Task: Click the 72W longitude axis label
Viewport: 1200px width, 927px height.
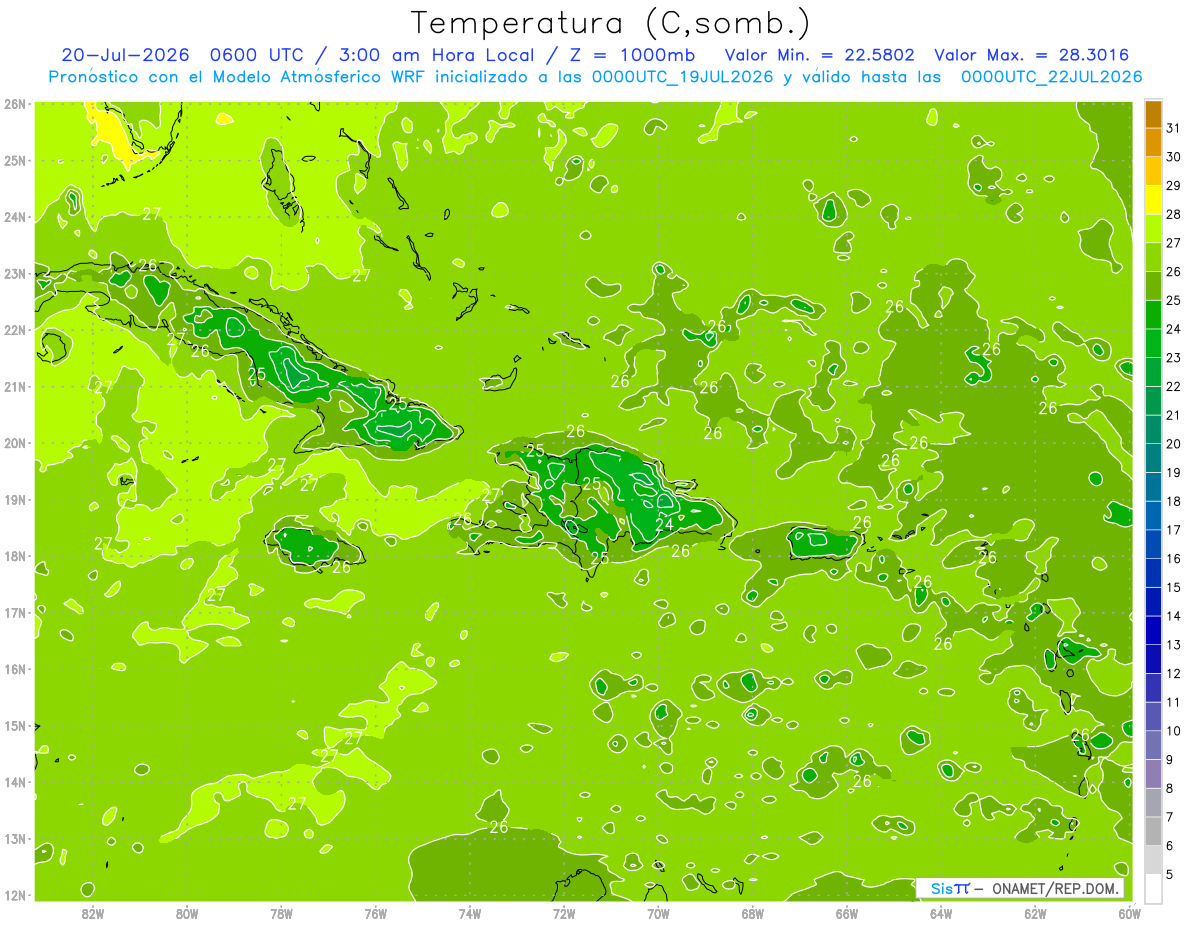Action: 564,913
